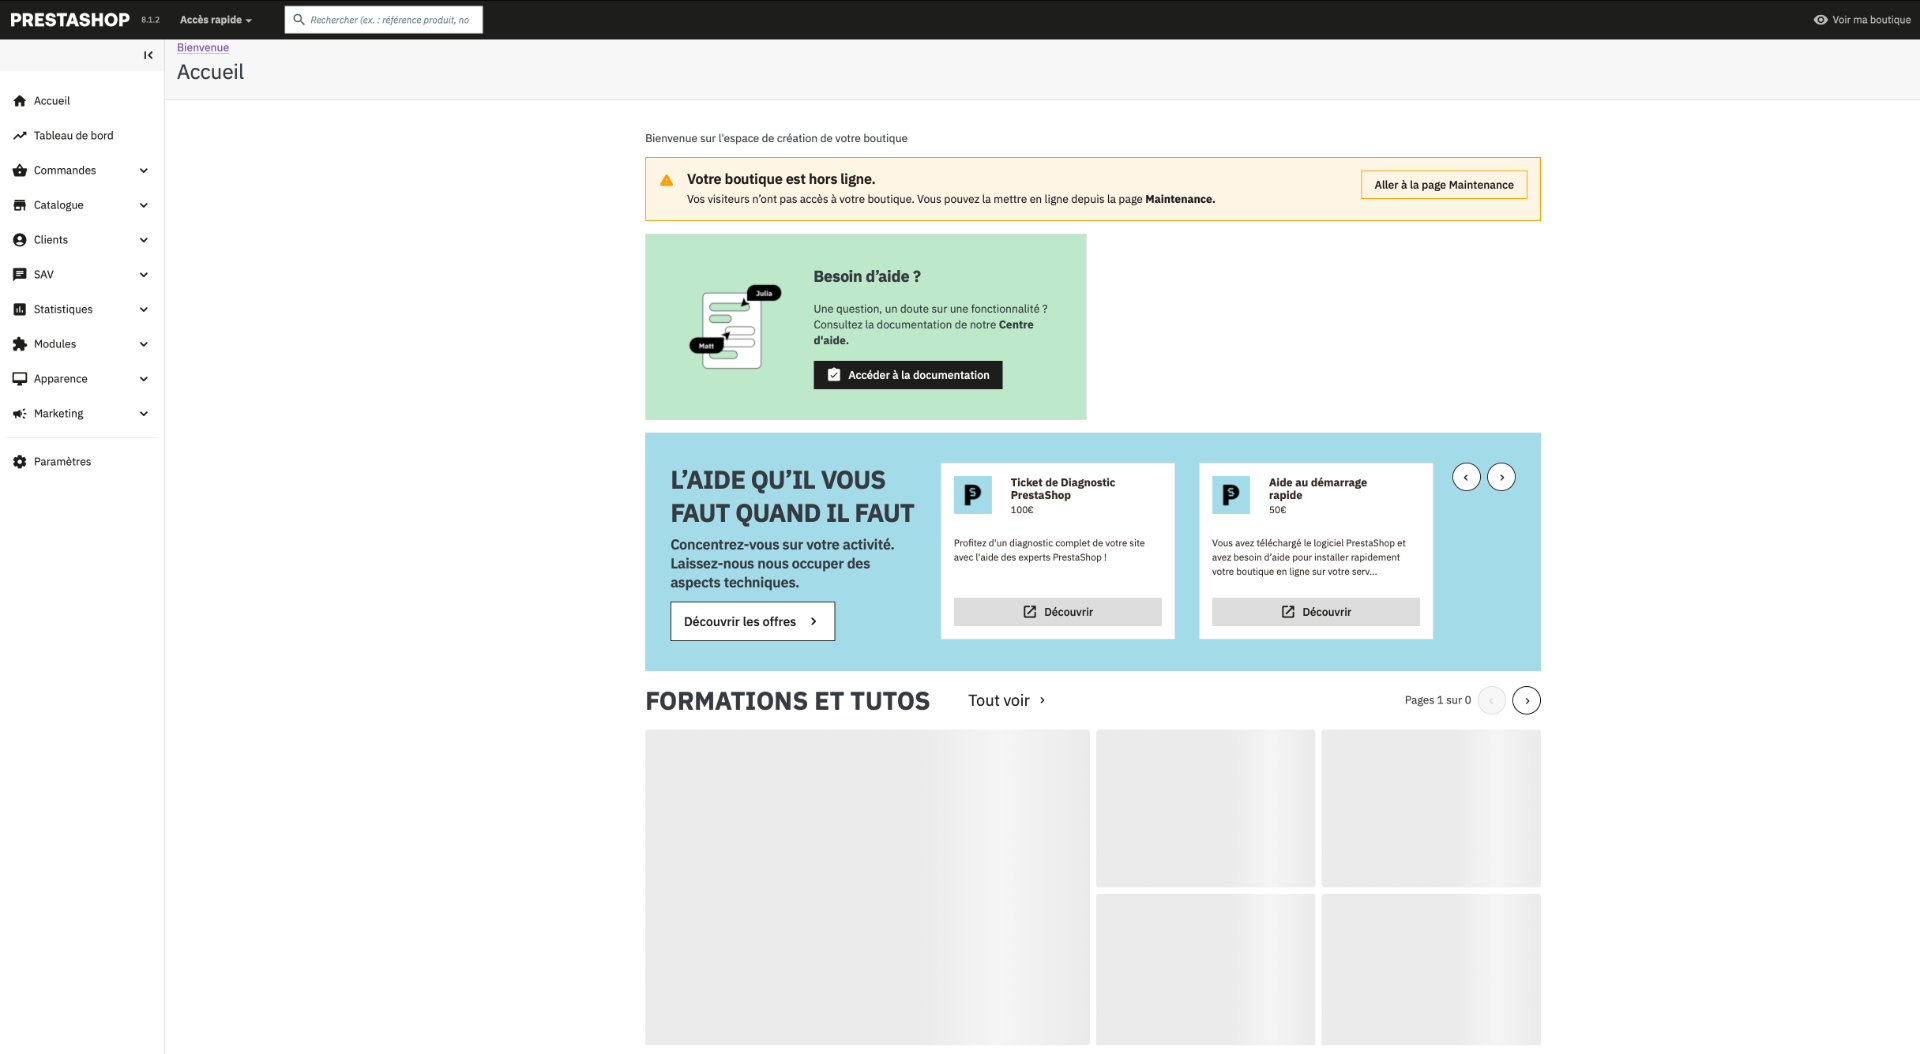Viewport: 1920px width, 1054px height.
Task: Click the Accueil page heading
Action: click(x=211, y=72)
